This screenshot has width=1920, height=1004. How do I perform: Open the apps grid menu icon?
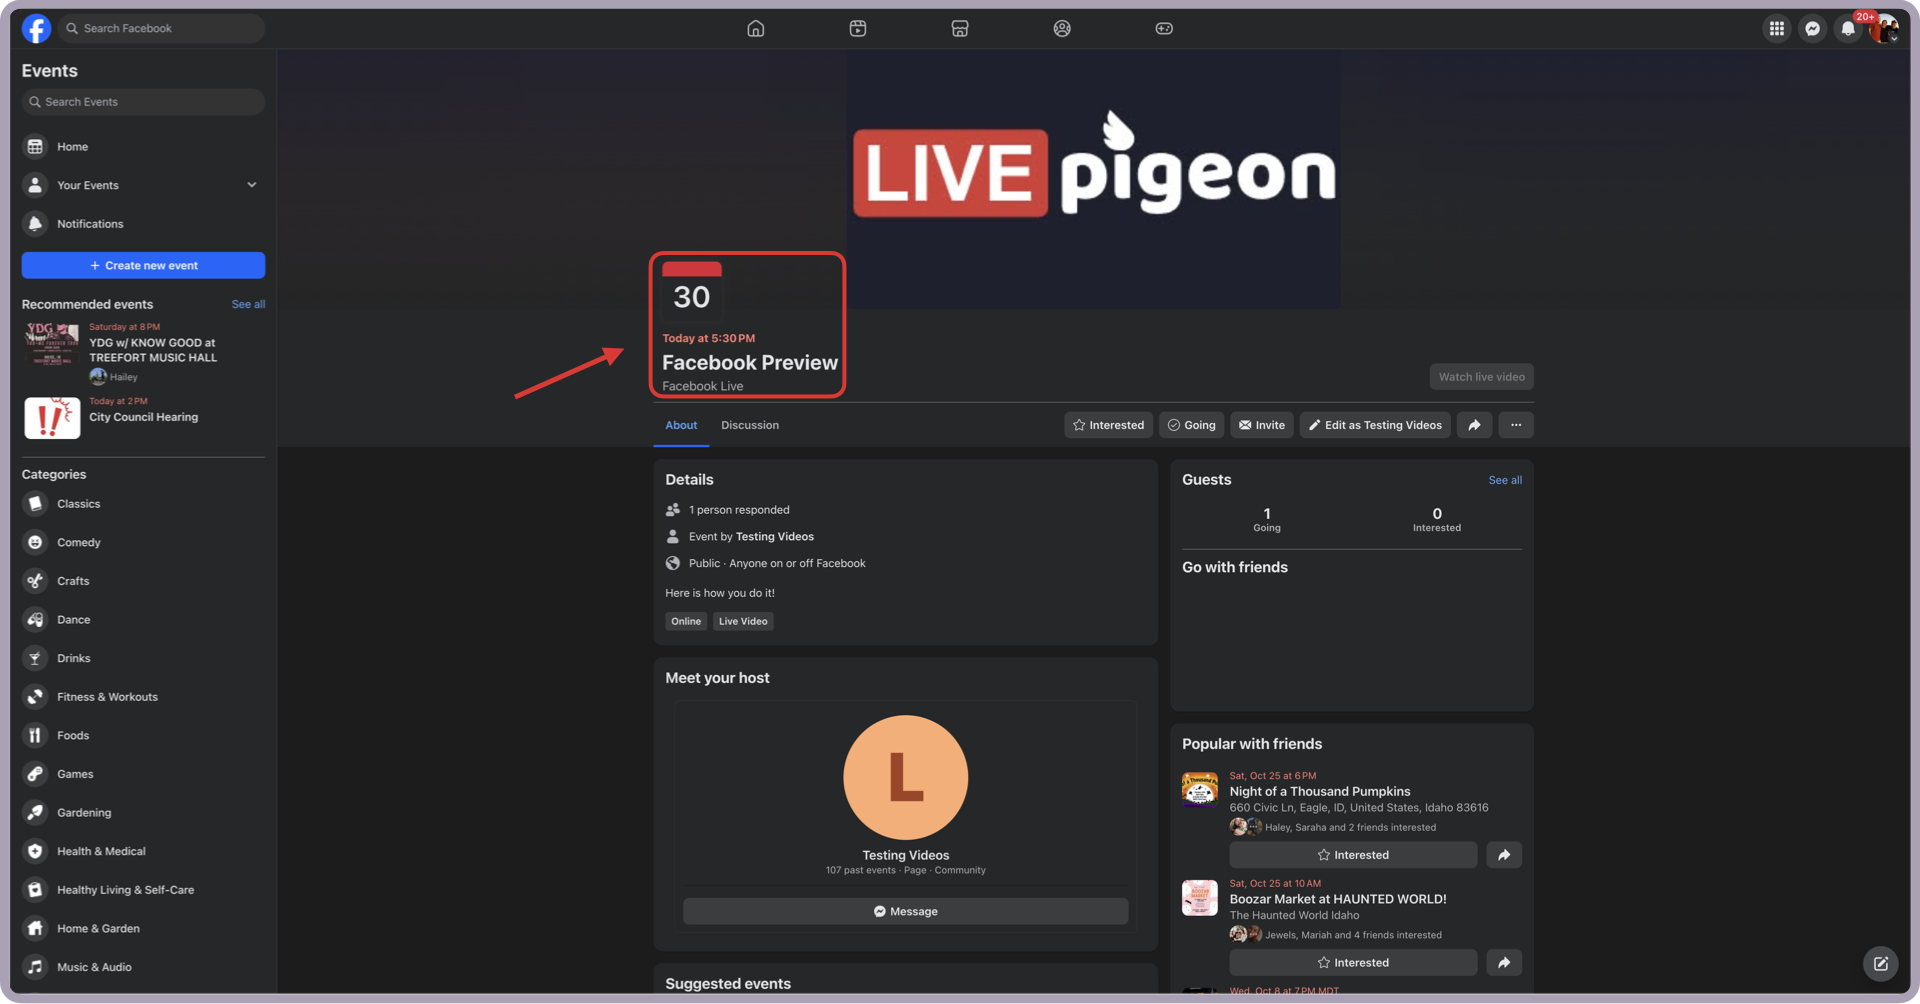coord(1776,28)
